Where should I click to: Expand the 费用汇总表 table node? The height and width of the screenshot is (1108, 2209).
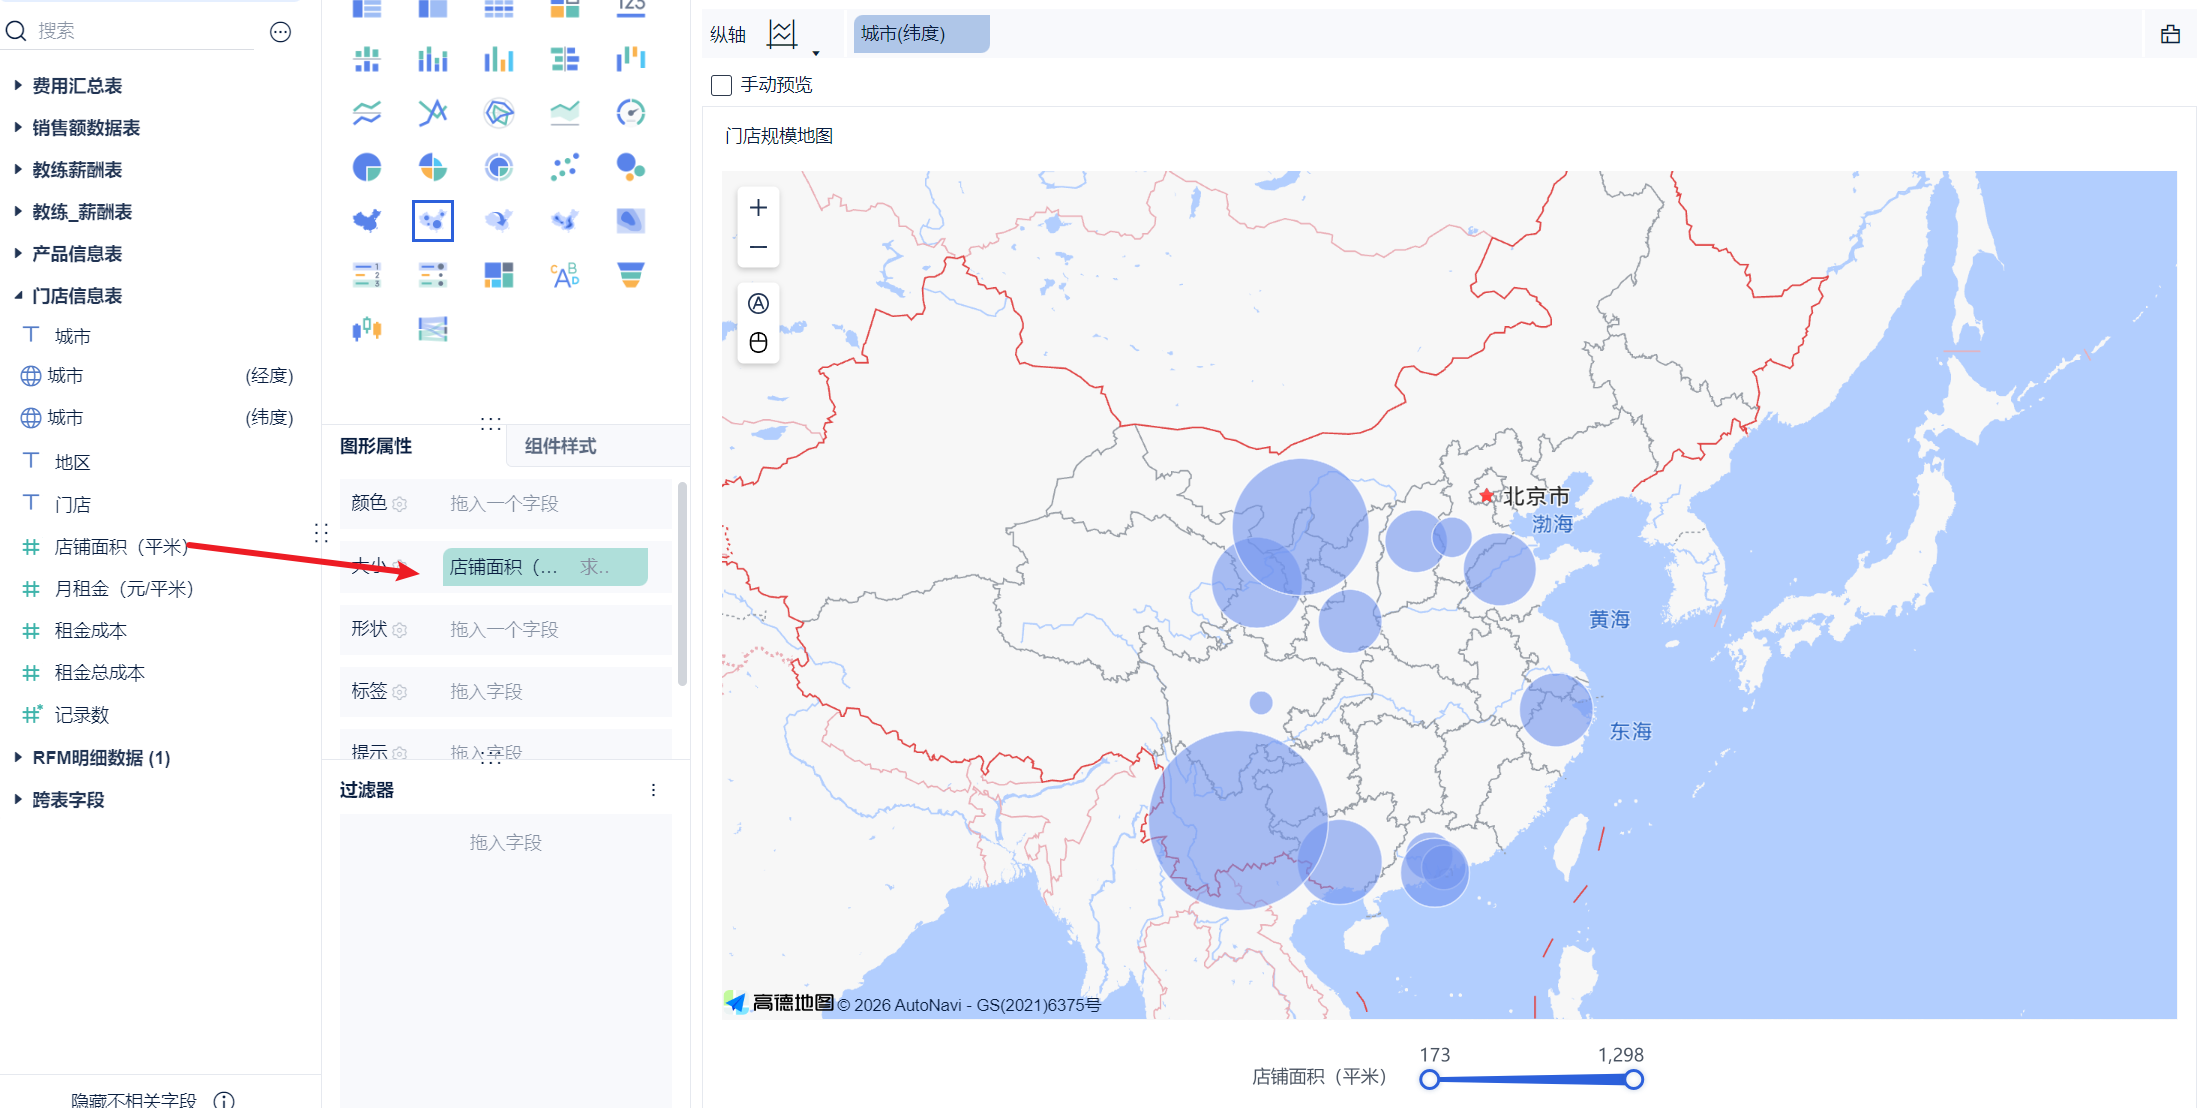coord(18,86)
